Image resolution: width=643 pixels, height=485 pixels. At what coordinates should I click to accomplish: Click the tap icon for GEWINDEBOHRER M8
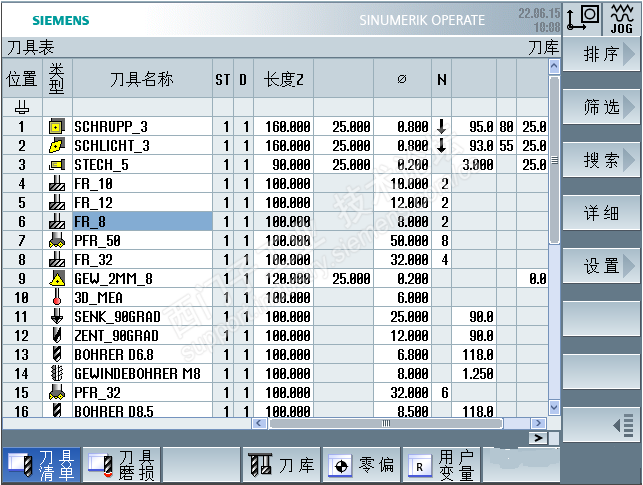[57, 373]
